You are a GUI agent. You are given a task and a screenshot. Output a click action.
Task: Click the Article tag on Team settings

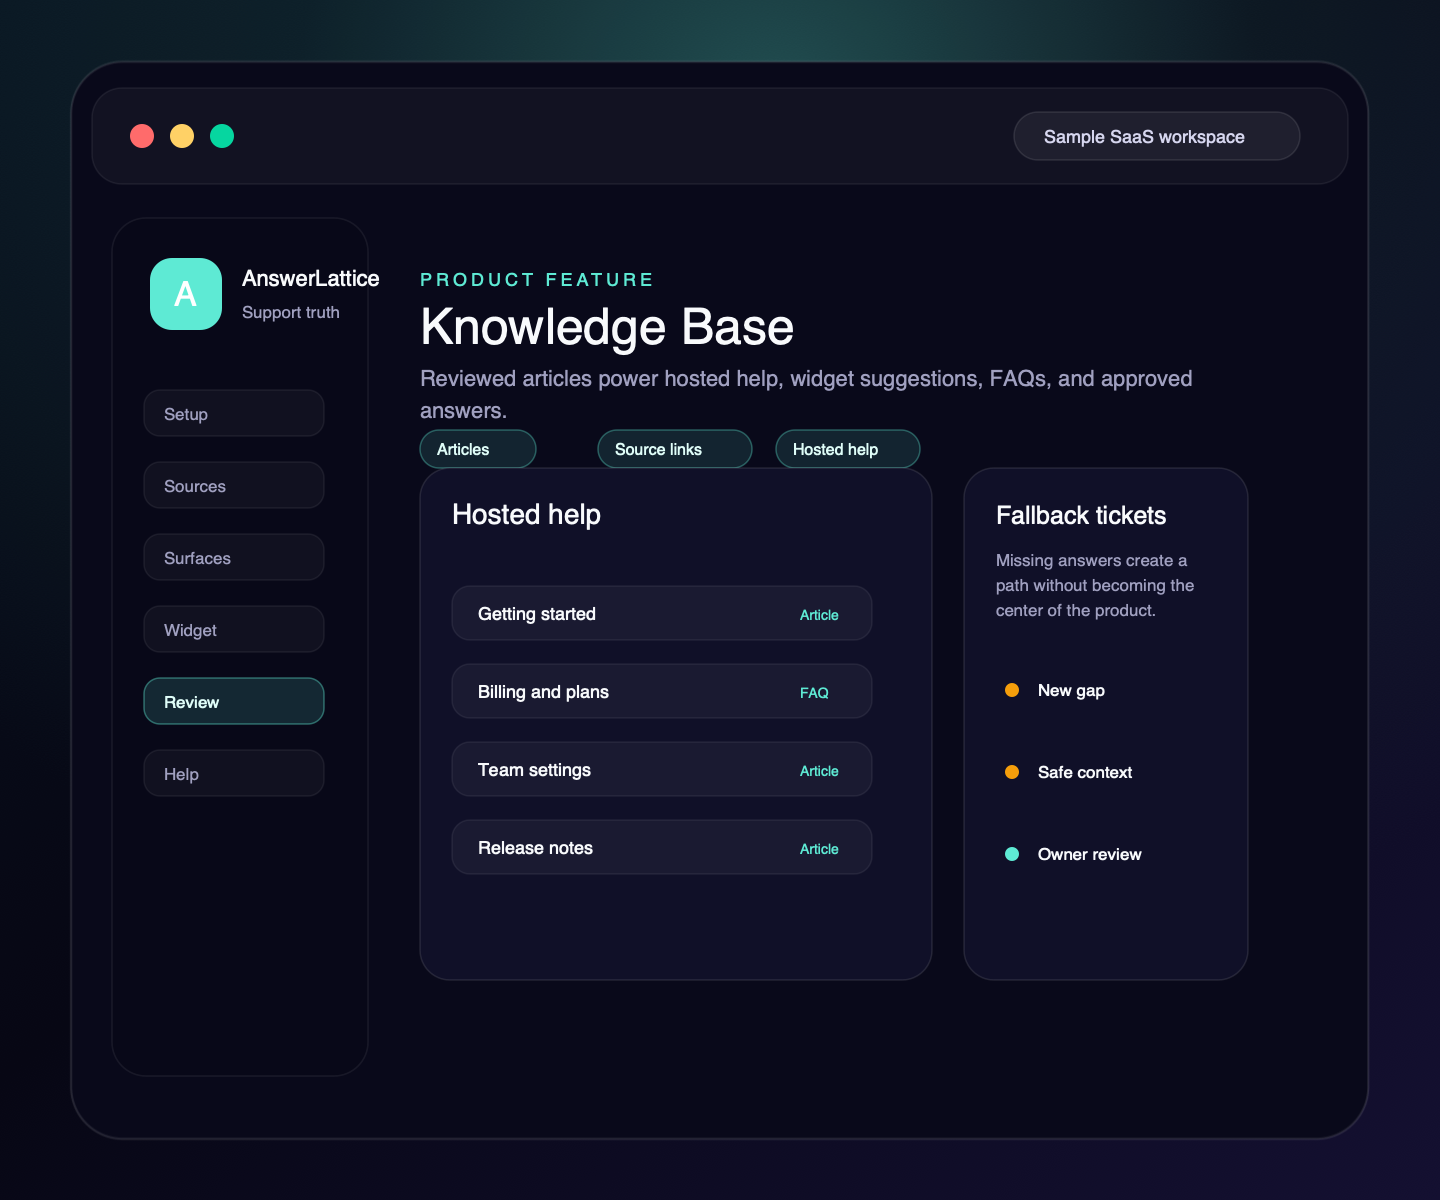point(819,771)
